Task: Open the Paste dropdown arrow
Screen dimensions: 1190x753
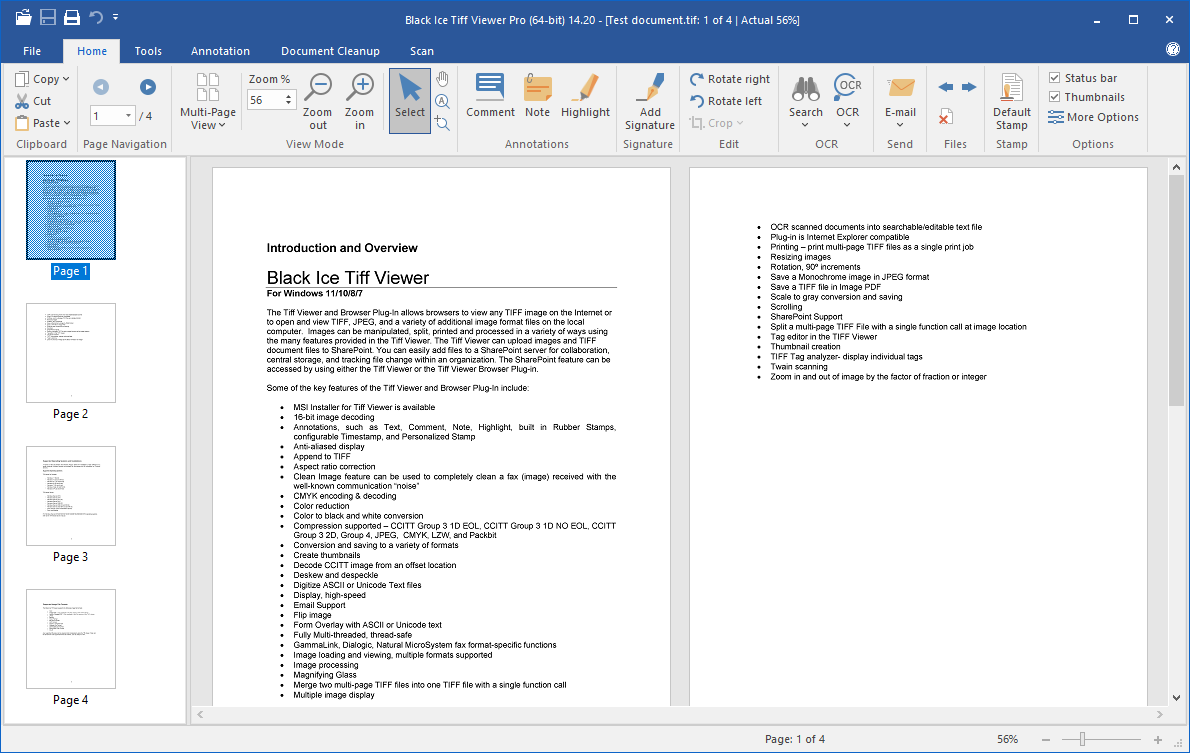Action: tap(67, 123)
